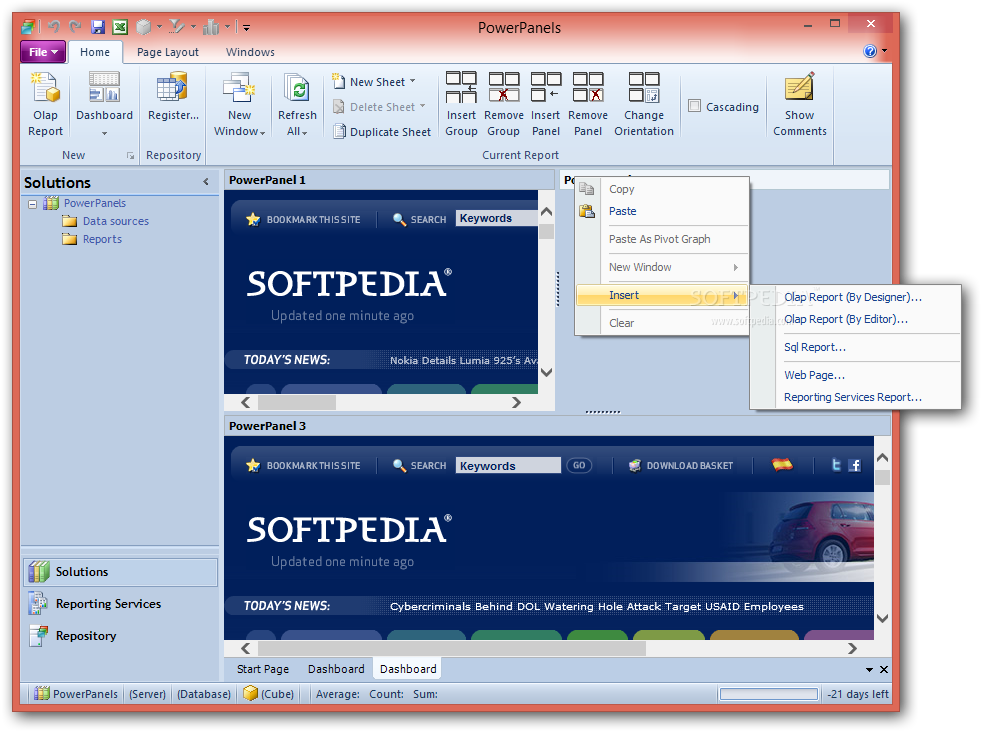982x732 pixels.
Task: Click the Keywords search field in PowerPanel 1
Action: [497, 218]
